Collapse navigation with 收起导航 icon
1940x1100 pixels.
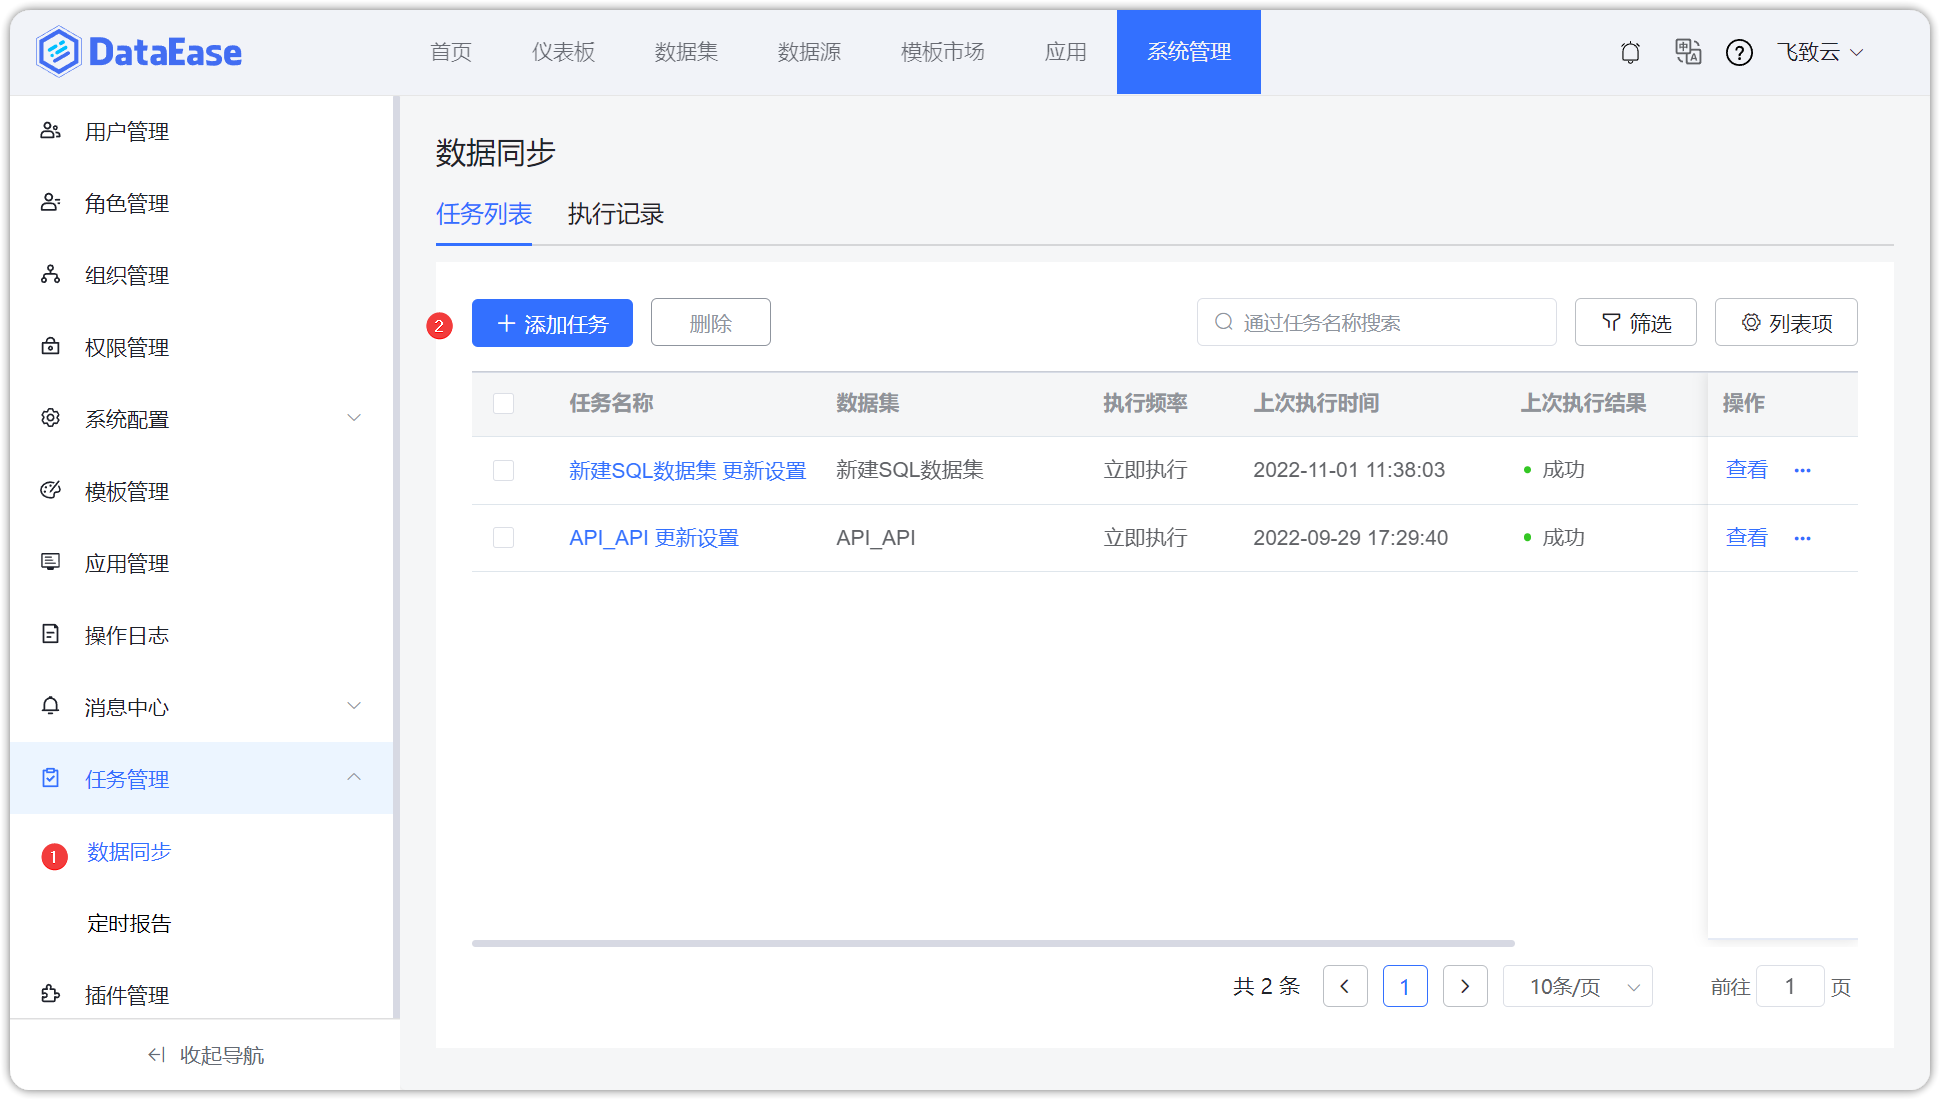tap(157, 1054)
